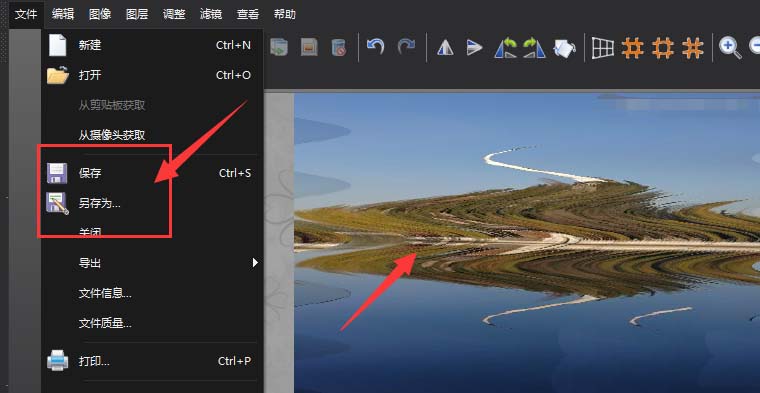Open the 调整 menu
This screenshot has height=393, width=760.
[x=174, y=14]
